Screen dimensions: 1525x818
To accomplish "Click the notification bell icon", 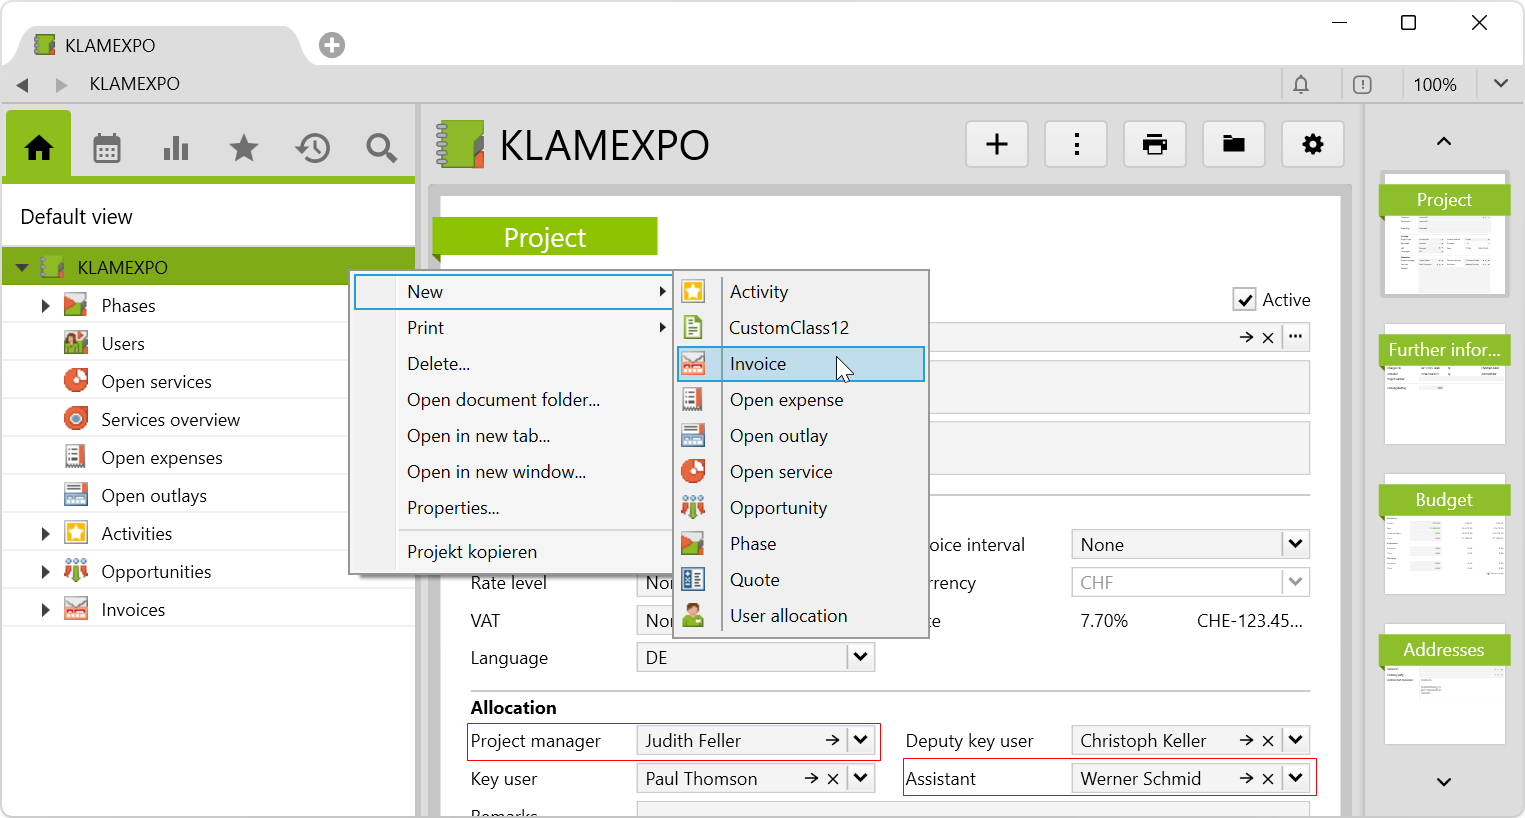I will point(1301,85).
